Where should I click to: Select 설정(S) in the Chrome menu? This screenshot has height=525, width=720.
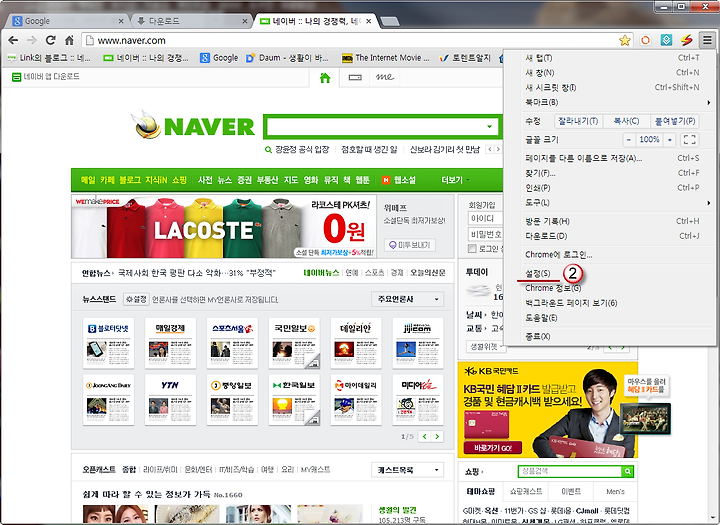point(538,273)
